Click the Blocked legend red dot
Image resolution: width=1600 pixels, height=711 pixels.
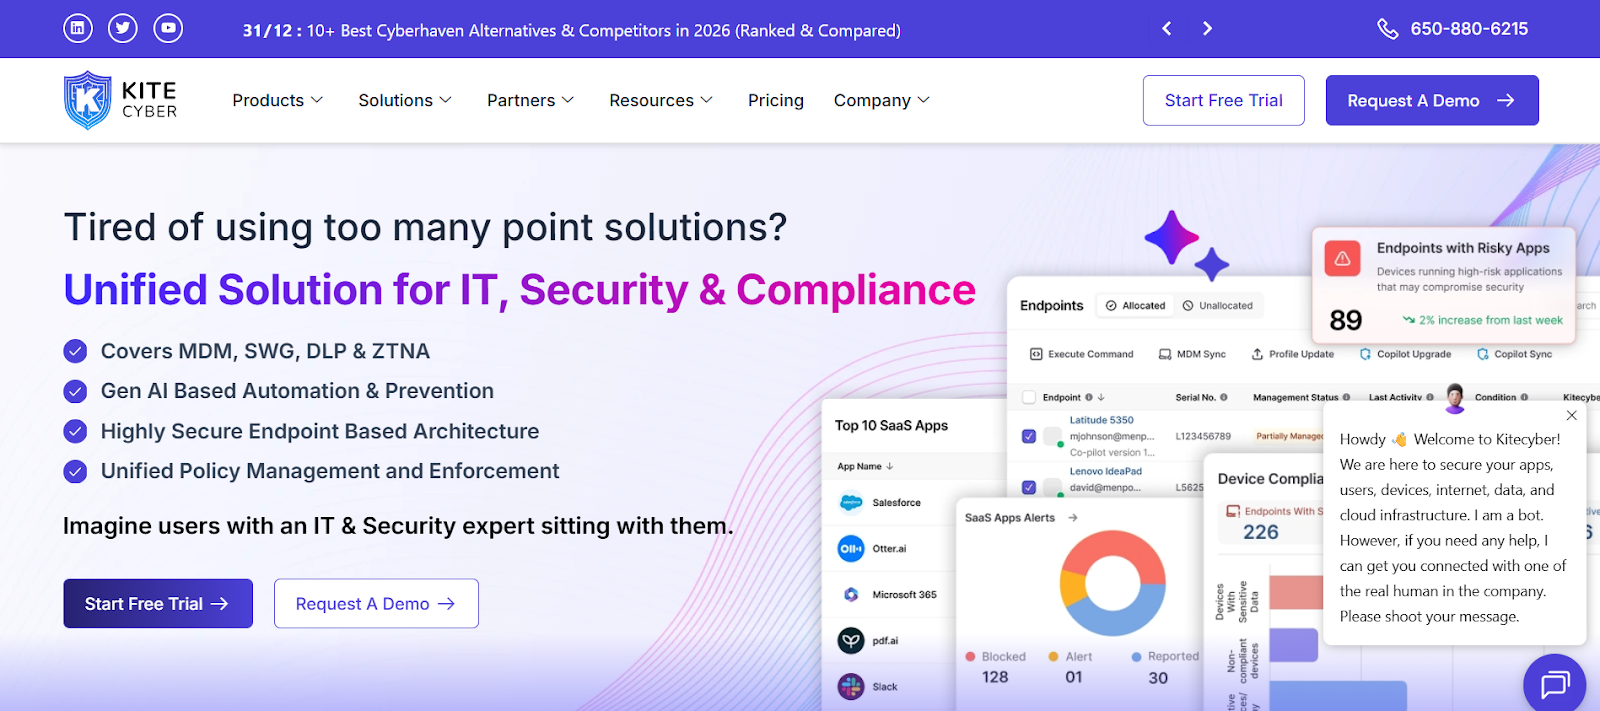click(x=970, y=657)
